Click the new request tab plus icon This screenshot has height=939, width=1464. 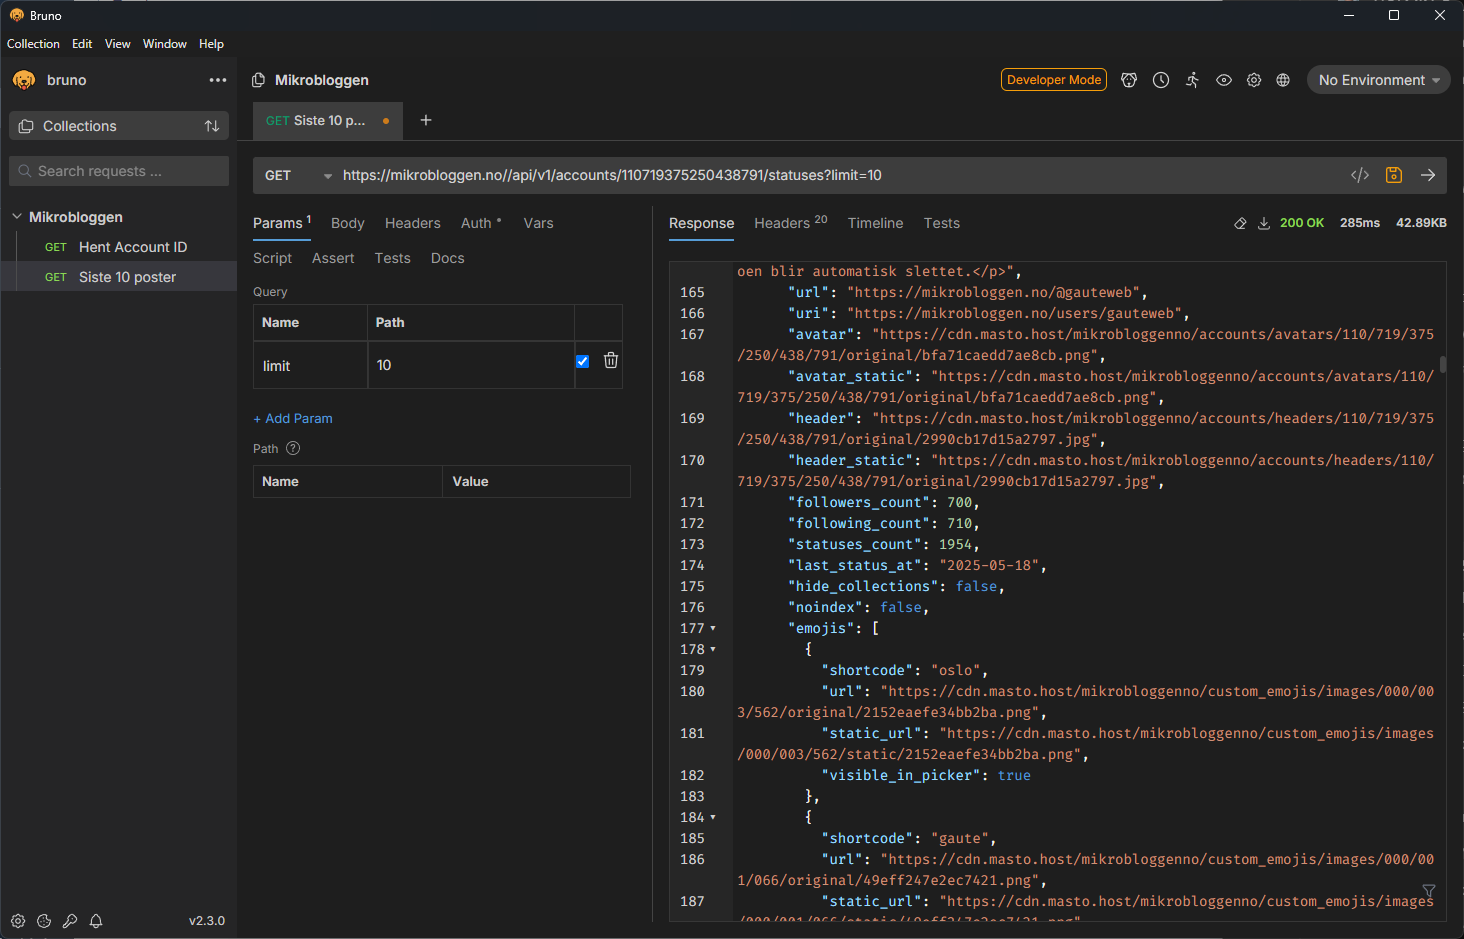tap(426, 120)
